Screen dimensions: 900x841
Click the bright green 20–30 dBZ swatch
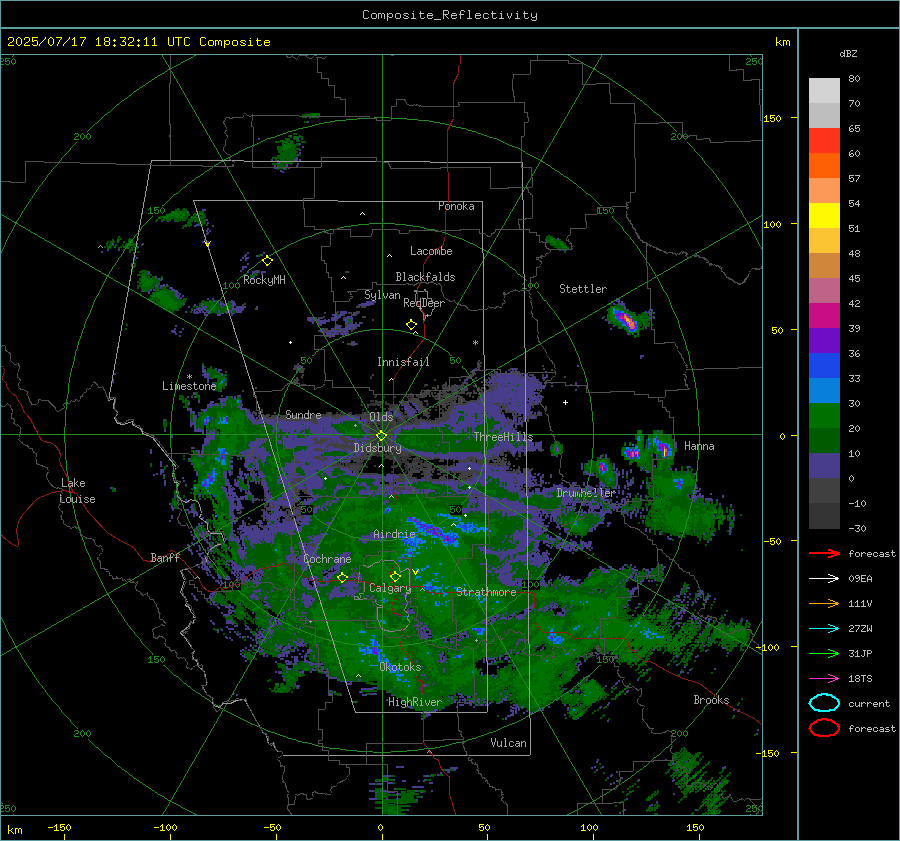824,415
